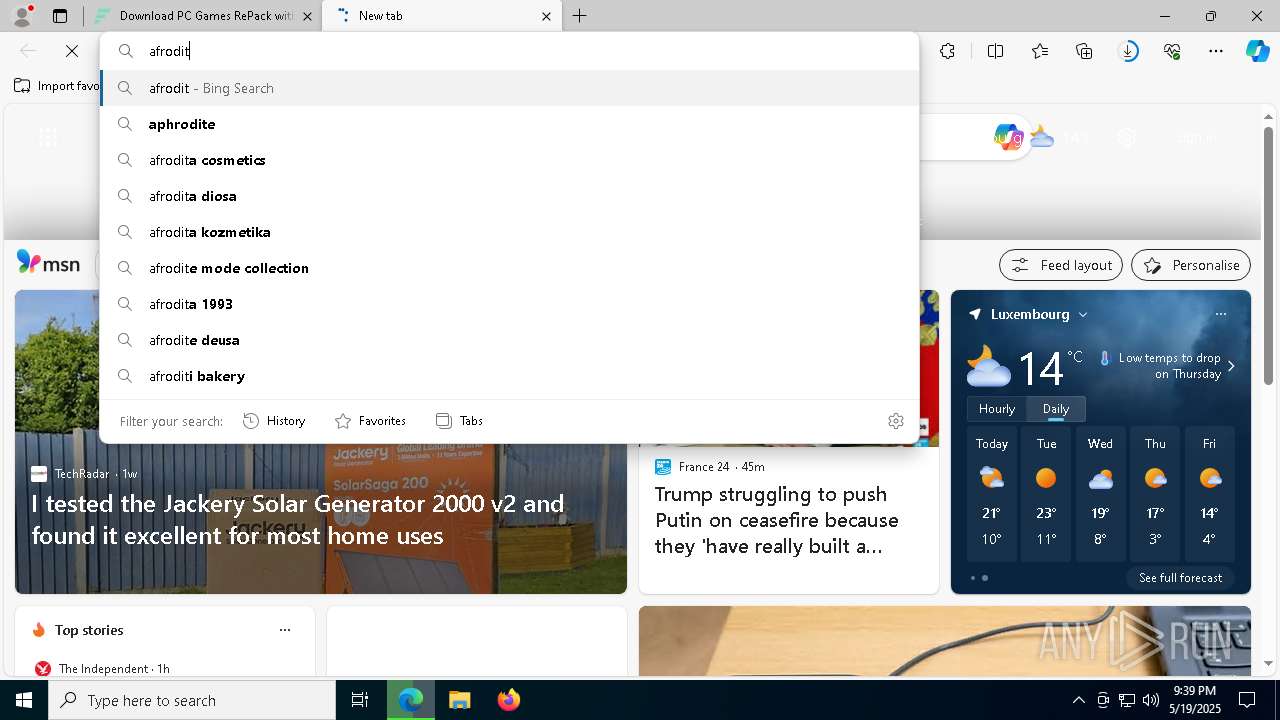The width and height of the screenshot is (1280, 720).
Task: Open search suggestion settings gear
Action: pos(896,421)
